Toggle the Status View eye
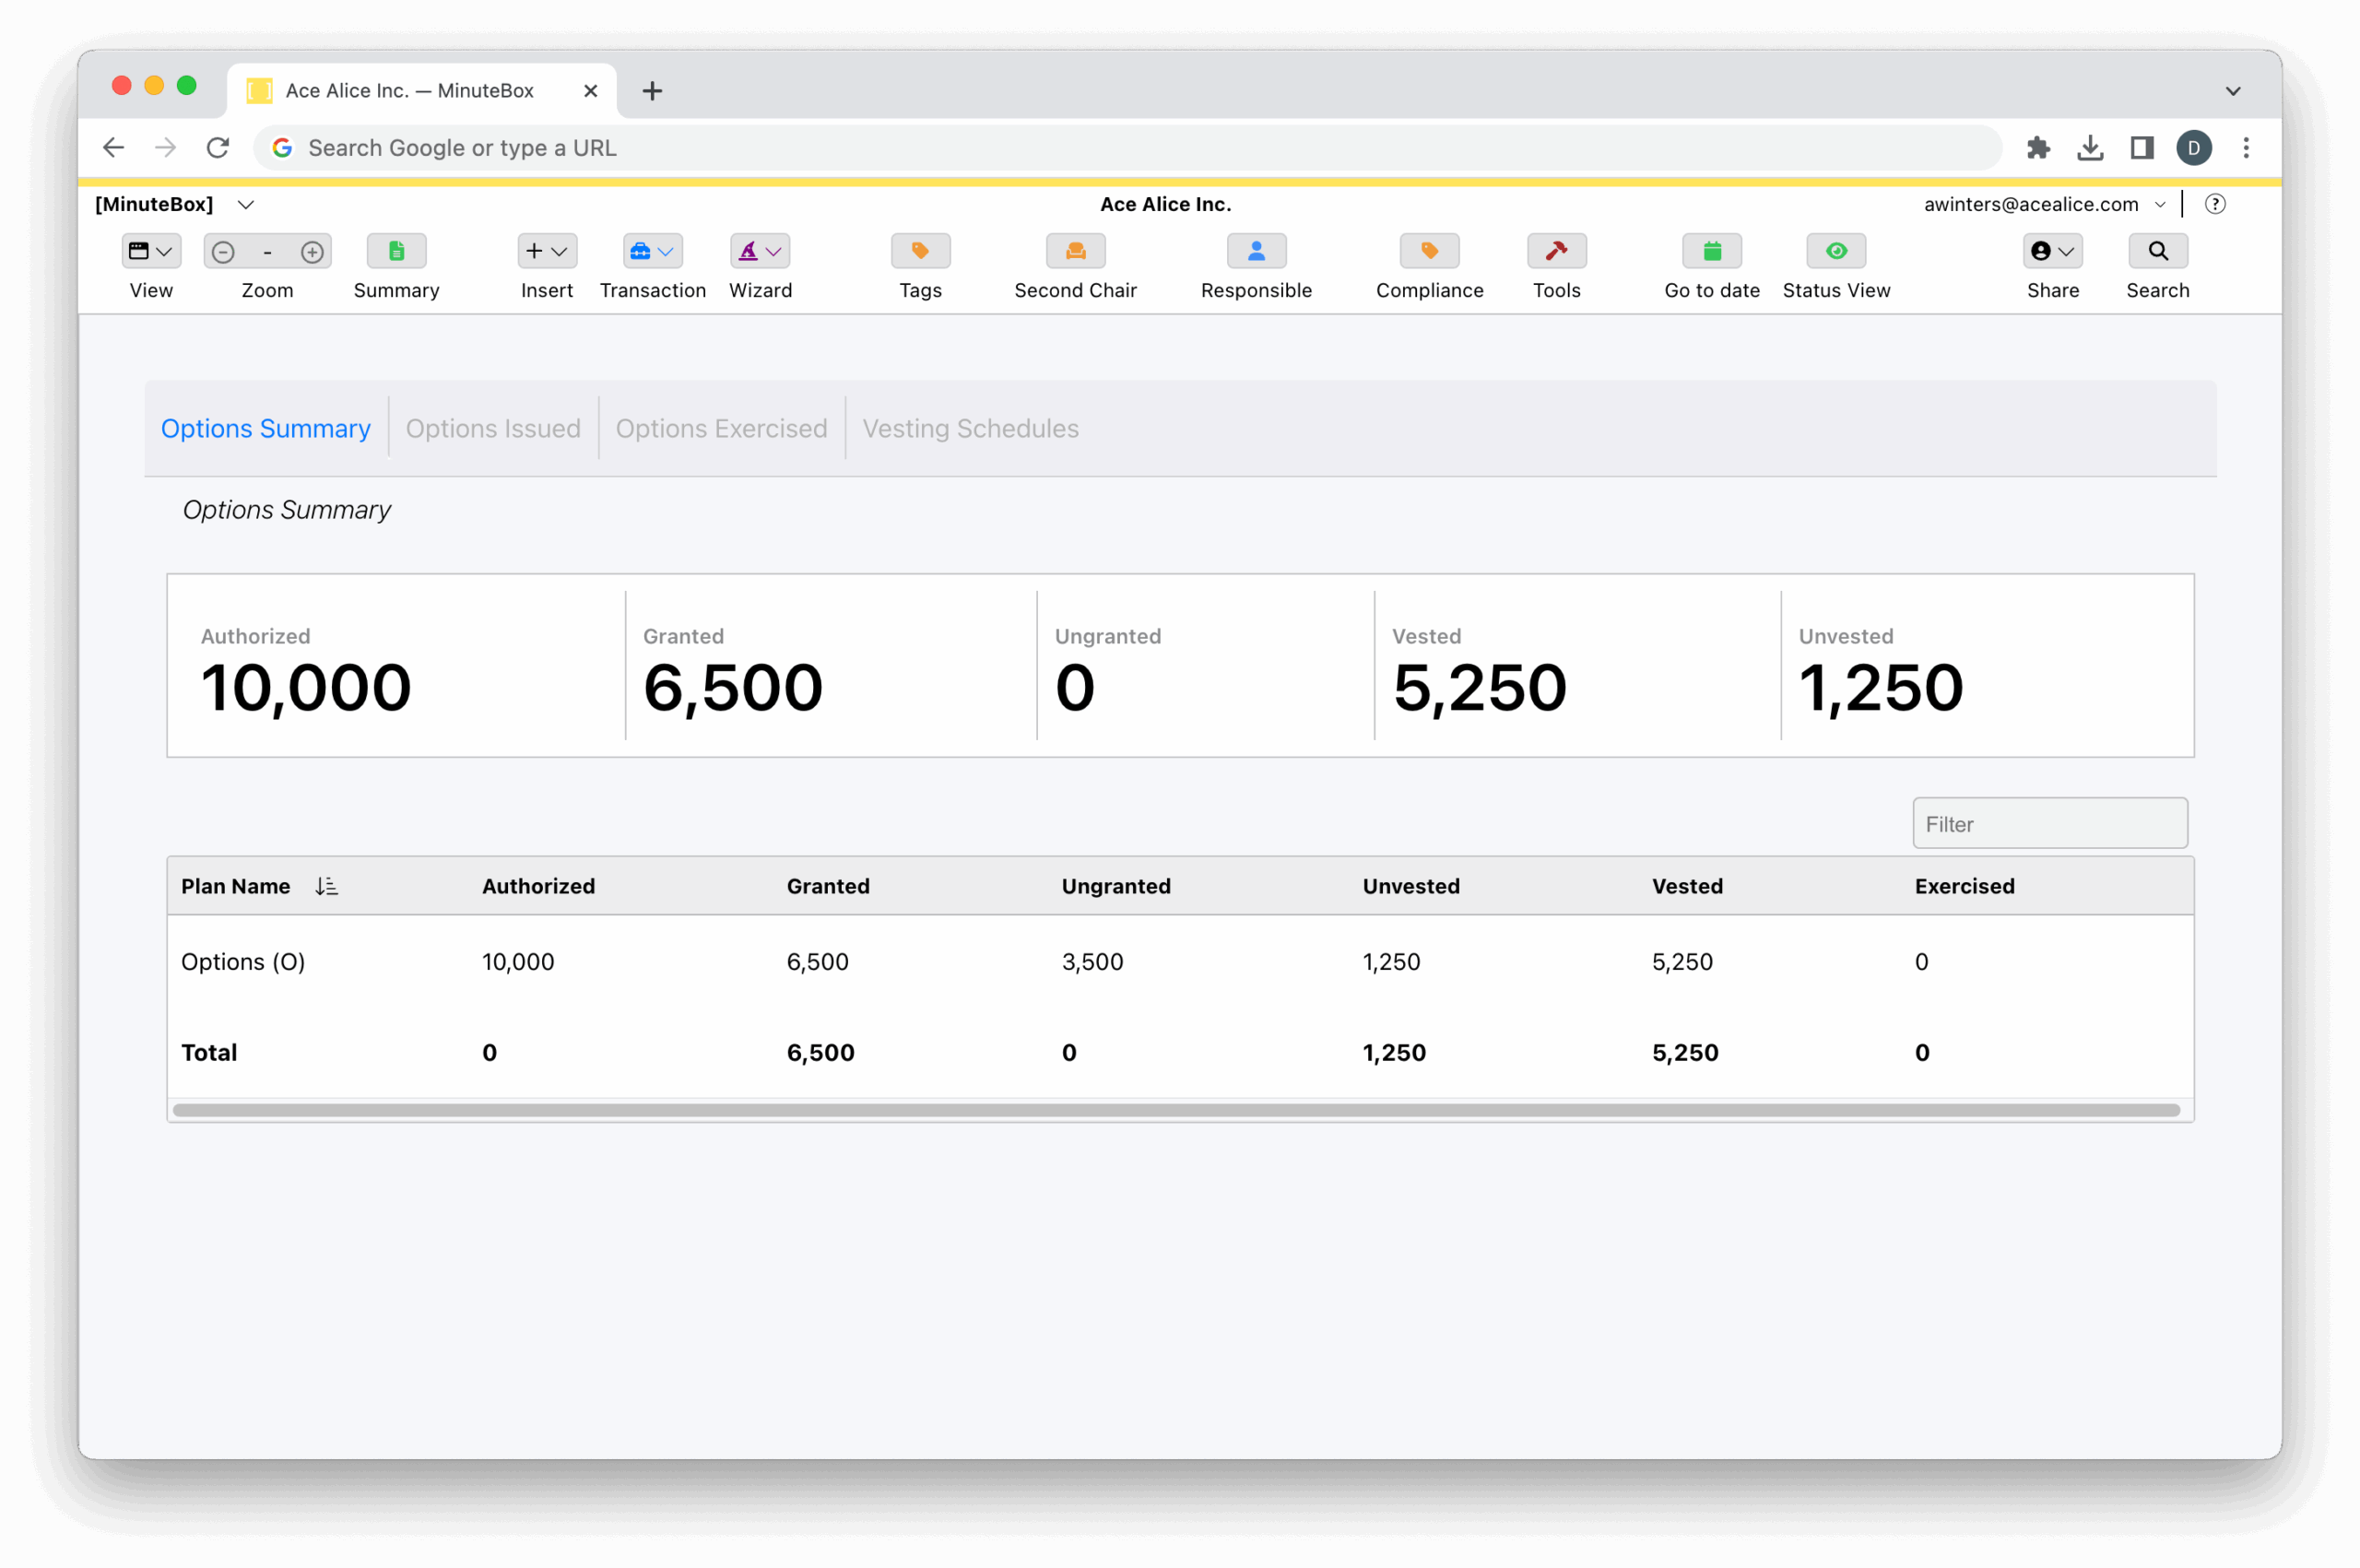Image resolution: width=2360 pixels, height=1568 pixels. coord(1836,251)
